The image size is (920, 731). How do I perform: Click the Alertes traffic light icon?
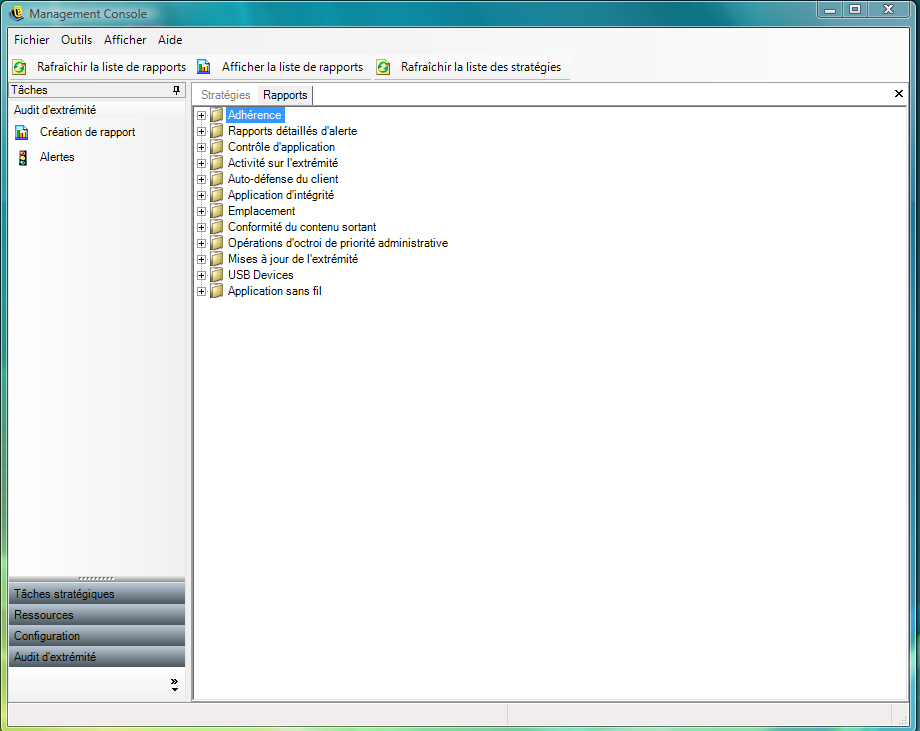click(22, 158)
